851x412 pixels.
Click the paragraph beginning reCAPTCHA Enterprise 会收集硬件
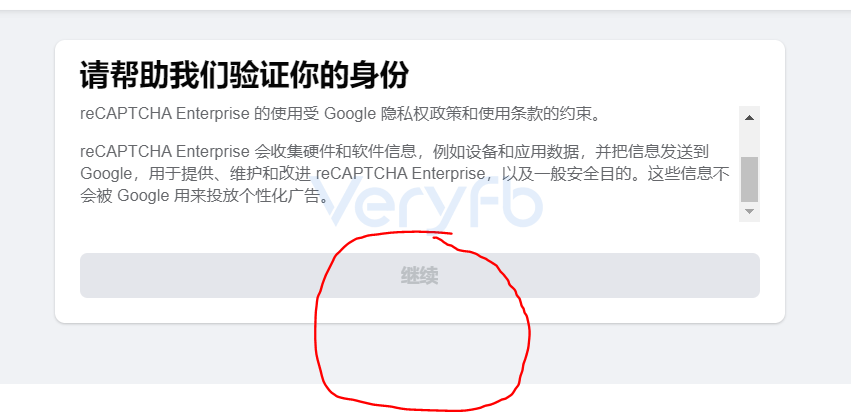(405, 173)
